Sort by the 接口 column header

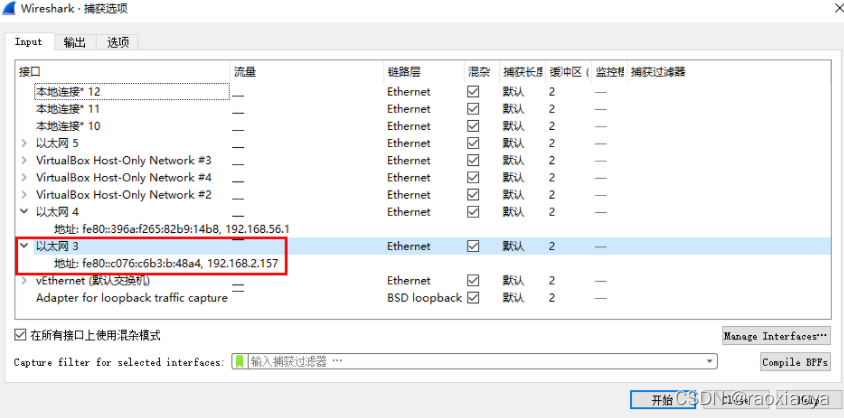[30, 72]
